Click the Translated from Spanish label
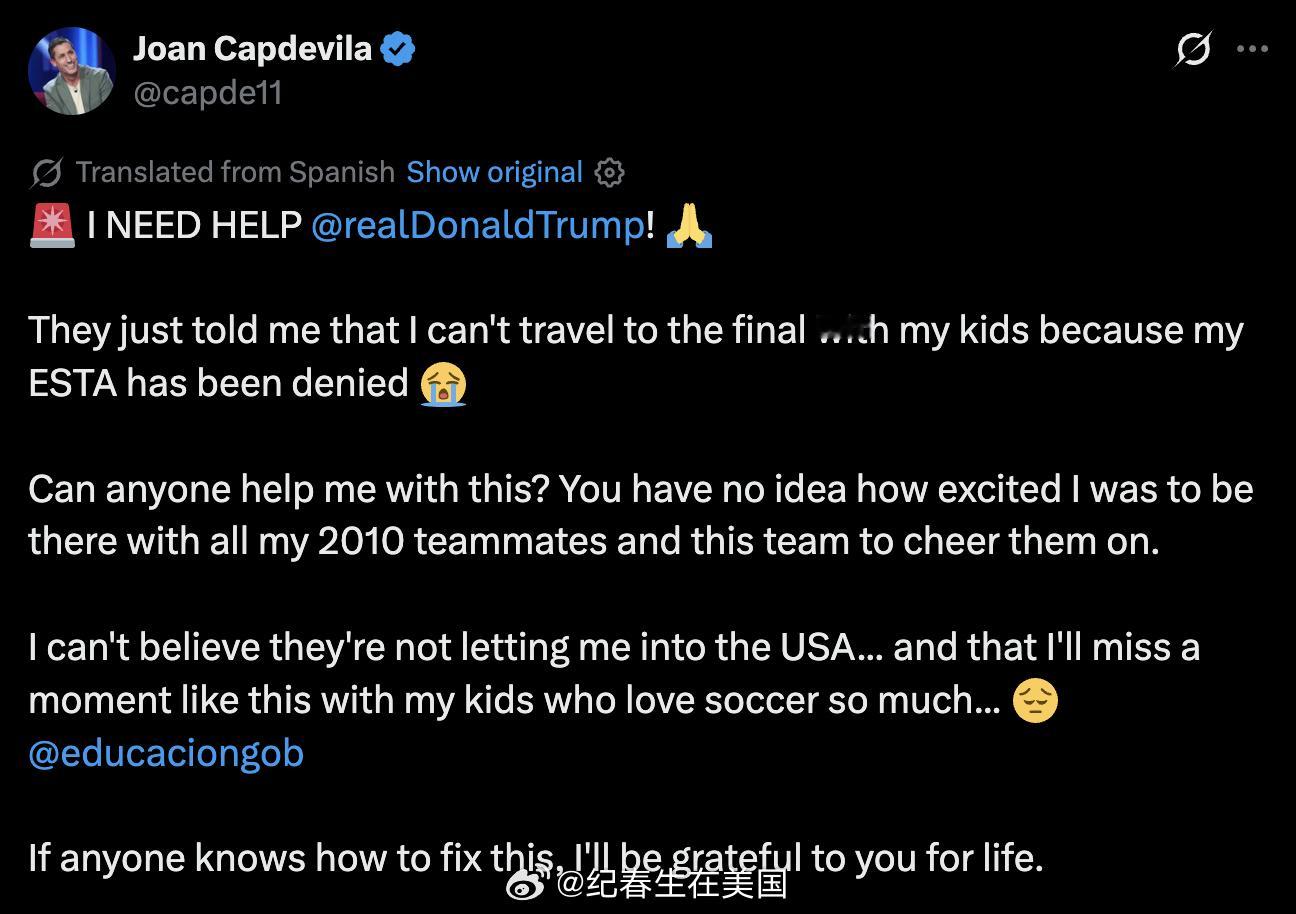1296x914 pixels. click(x=236, y=172)
